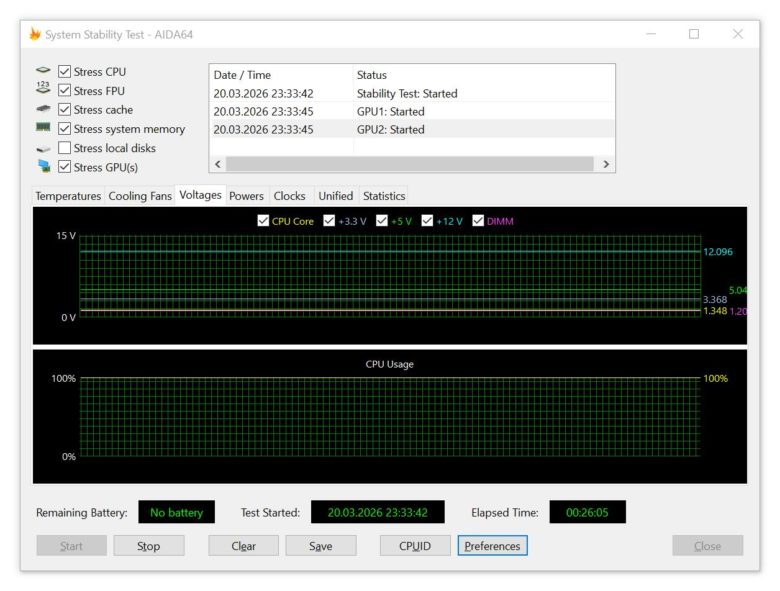This screenshot has width=780, height=591.
Task: Show the Unified tab
Action: click(336, 196)
